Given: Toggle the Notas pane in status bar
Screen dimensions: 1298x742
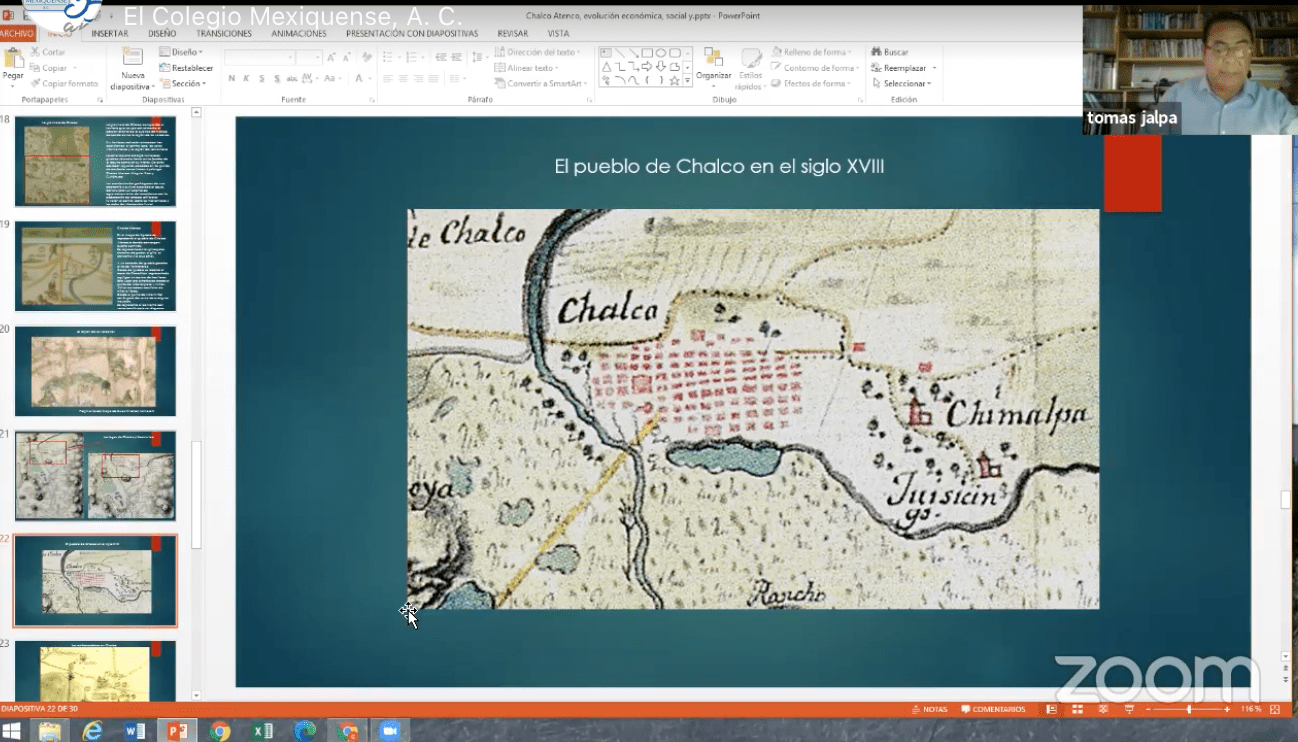Looking at the screenshot, I should click(929, 709).
